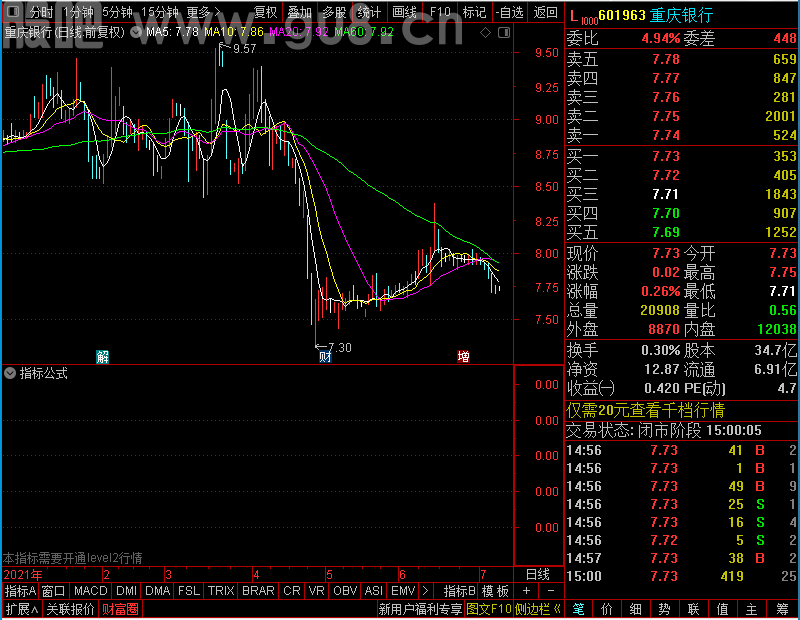
Task: Select the TRIX indicator
Action: coord(221,591)
